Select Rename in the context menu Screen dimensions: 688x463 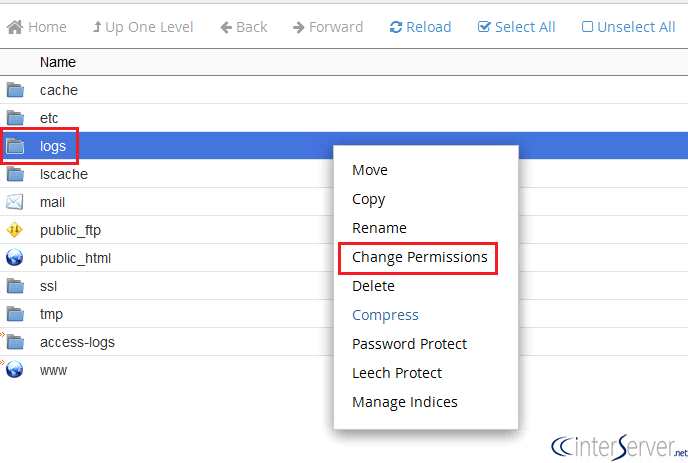click(x=379, y=228)
